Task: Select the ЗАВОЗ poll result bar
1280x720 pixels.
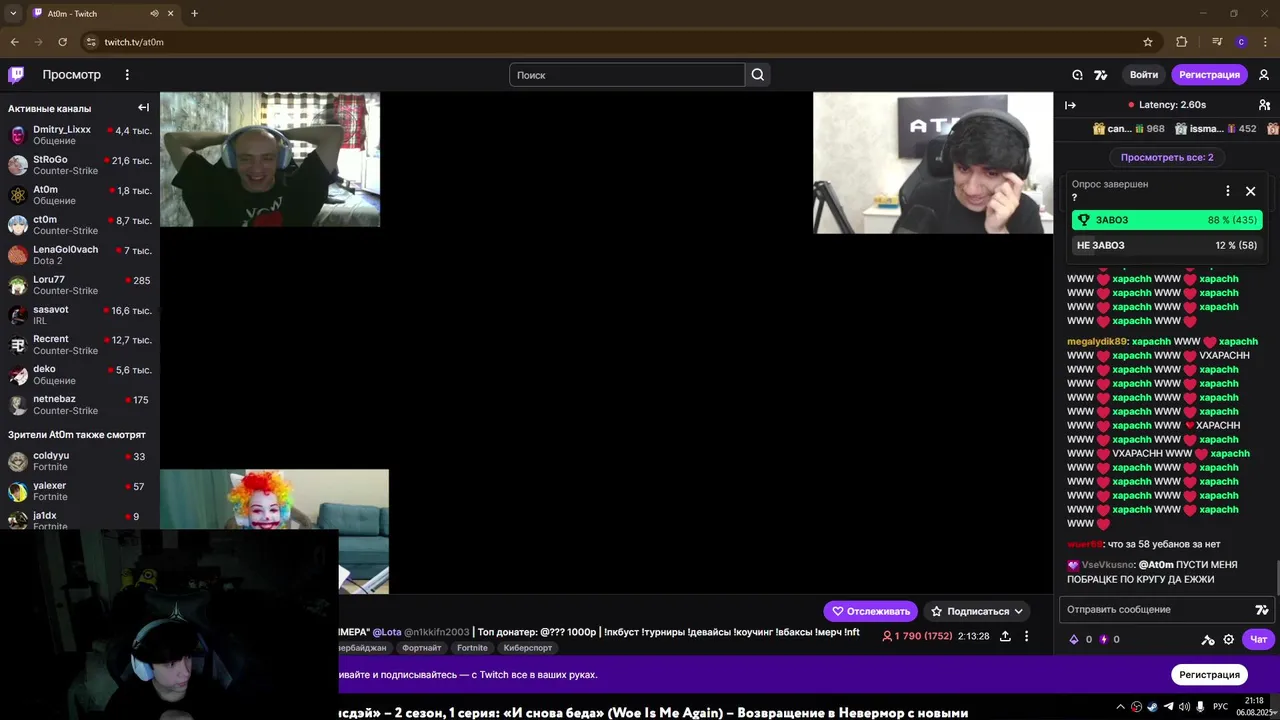Action: (x=1167, y=220)
